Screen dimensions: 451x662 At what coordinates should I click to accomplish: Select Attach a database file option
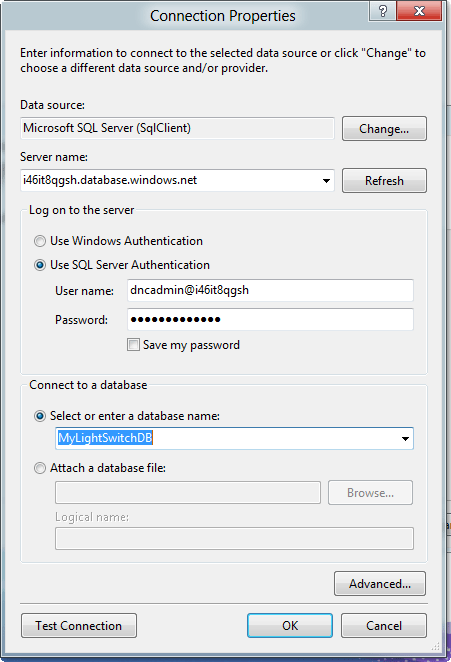click(x=40, y=468)
